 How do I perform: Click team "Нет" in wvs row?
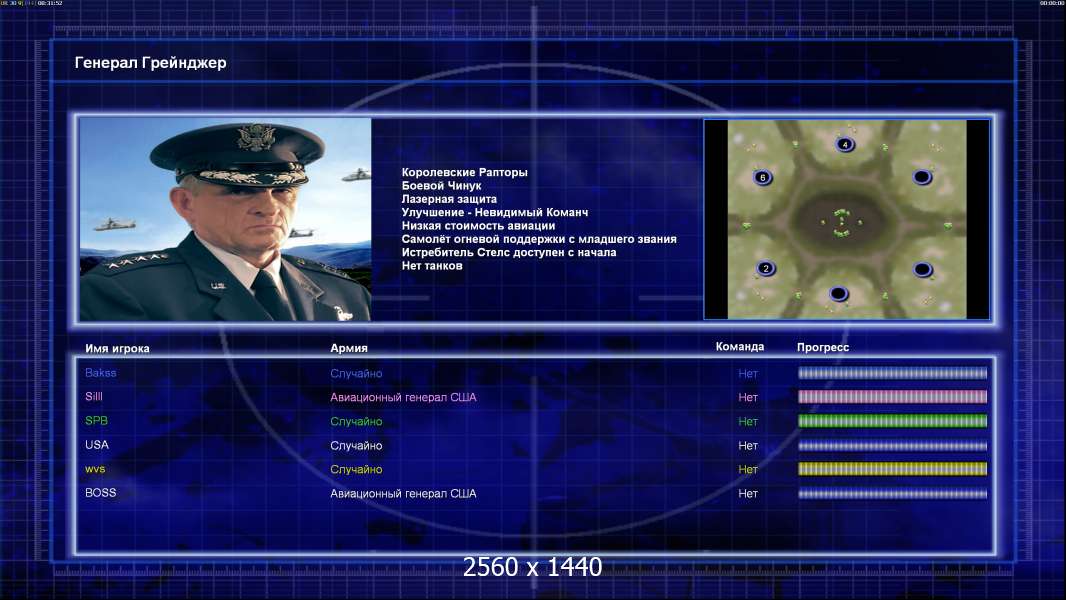point(748,470)
